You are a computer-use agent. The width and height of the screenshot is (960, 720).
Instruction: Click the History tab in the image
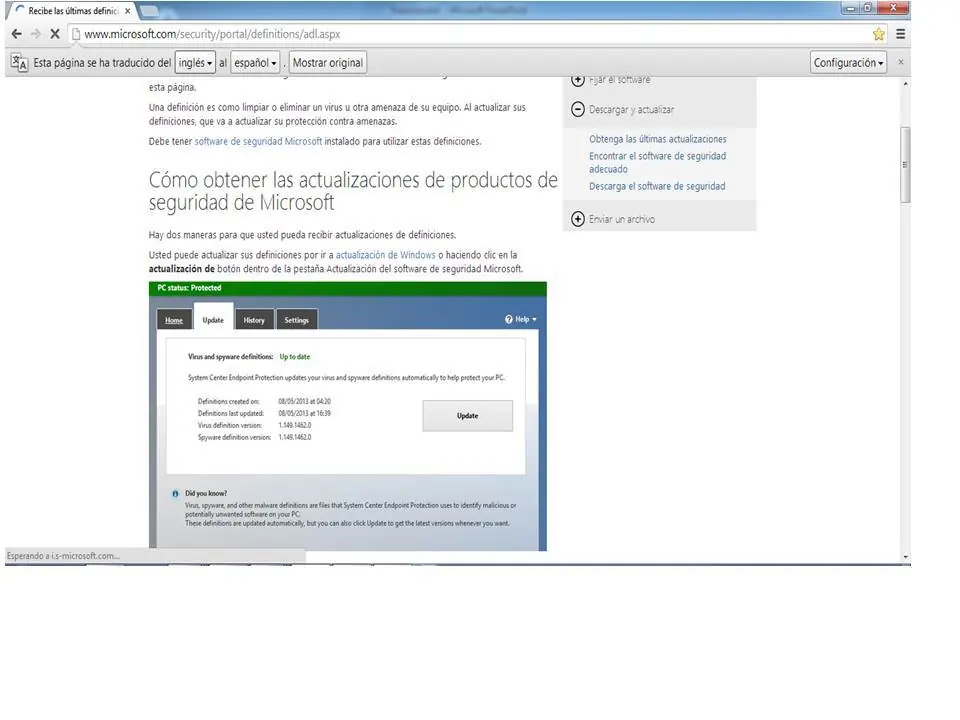click(x=254, y=320)
